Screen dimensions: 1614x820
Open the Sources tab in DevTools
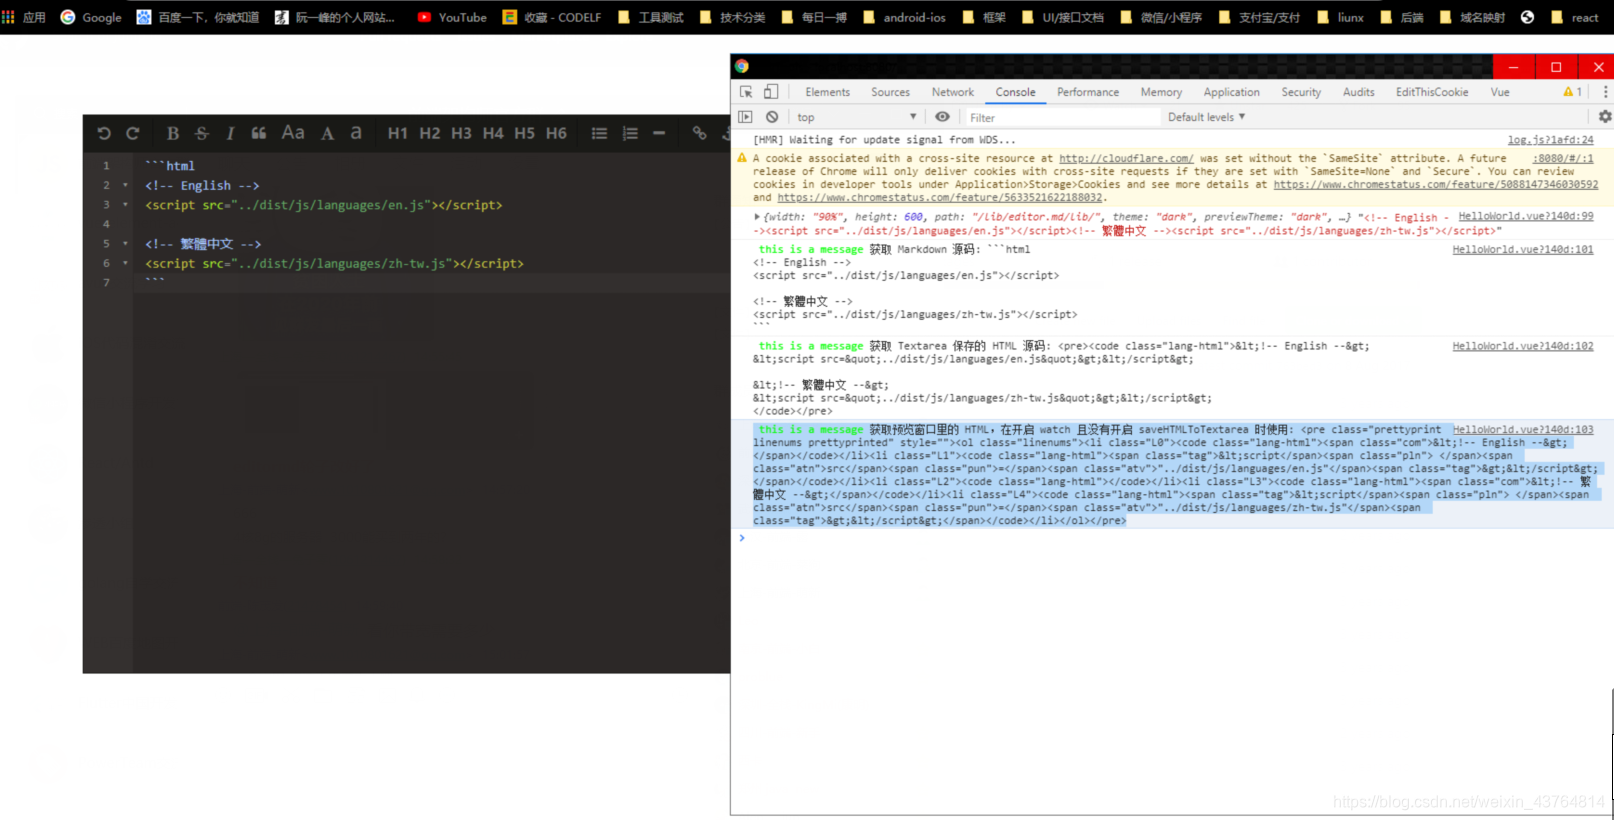[x=891, y=92]
